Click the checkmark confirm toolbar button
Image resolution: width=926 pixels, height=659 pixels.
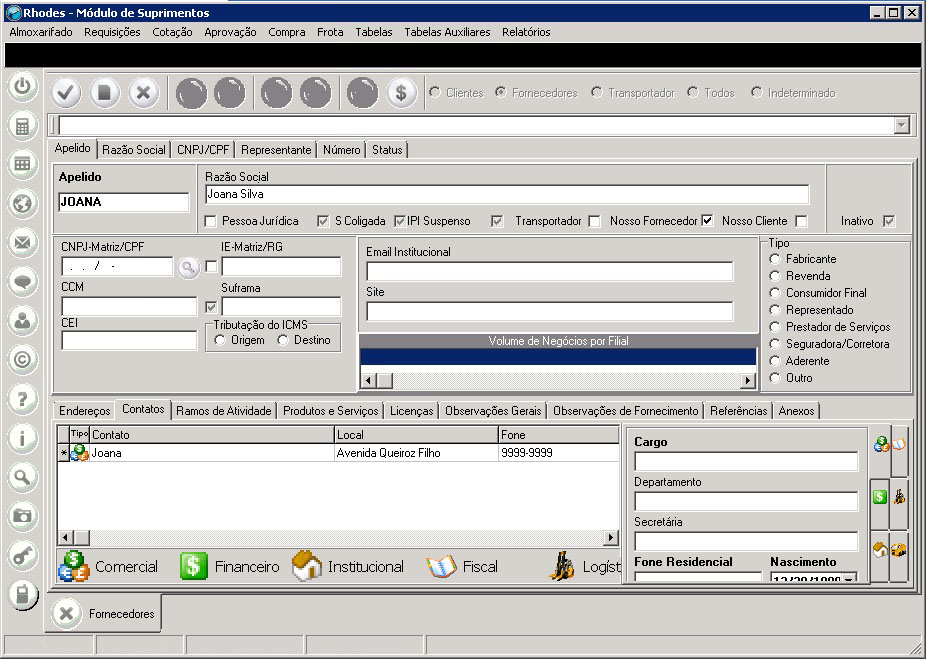(x=66, y=93)
